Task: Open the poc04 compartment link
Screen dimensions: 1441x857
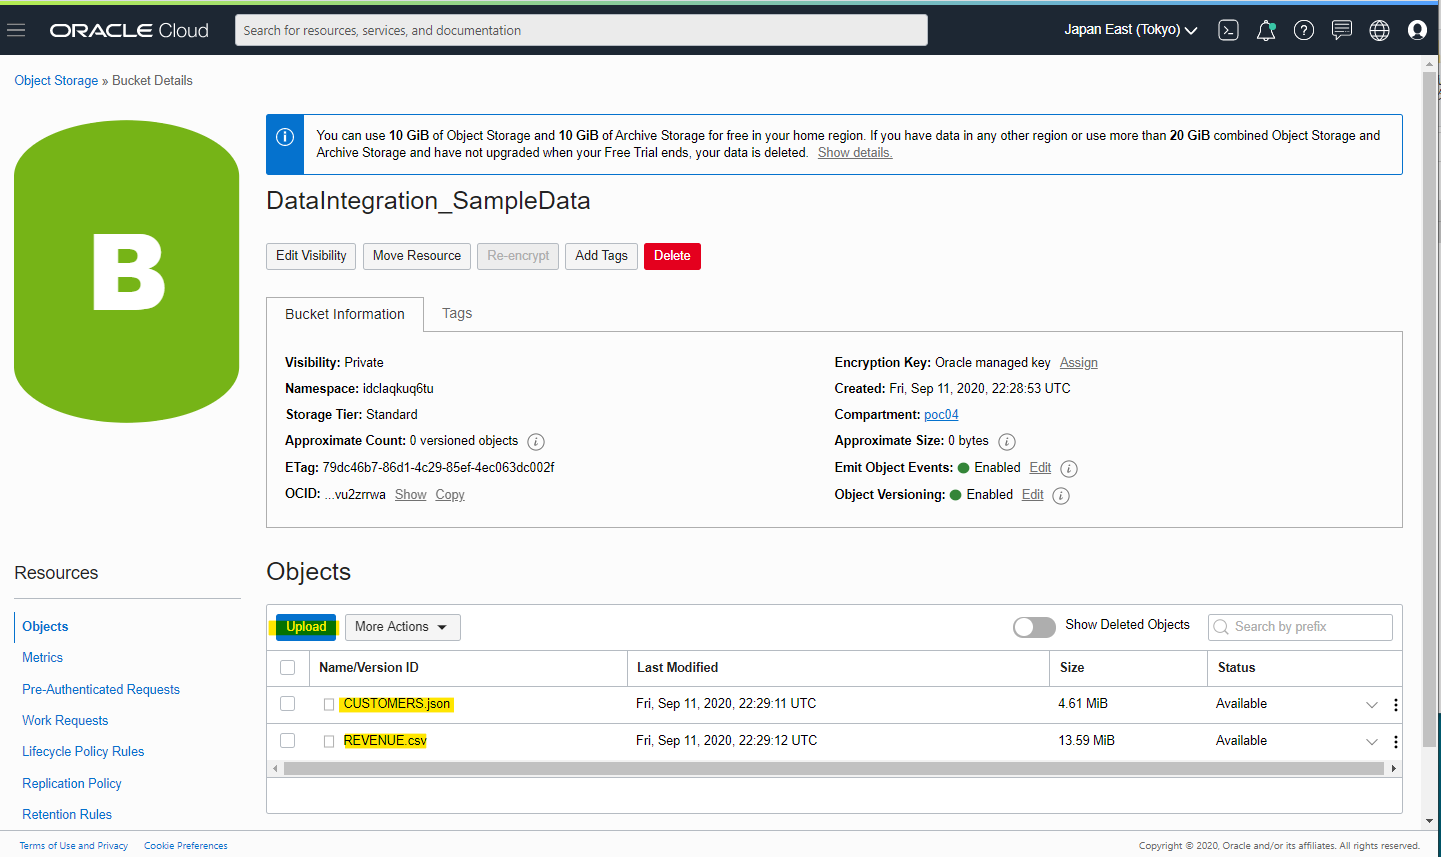Action: (x=941, y=414)
